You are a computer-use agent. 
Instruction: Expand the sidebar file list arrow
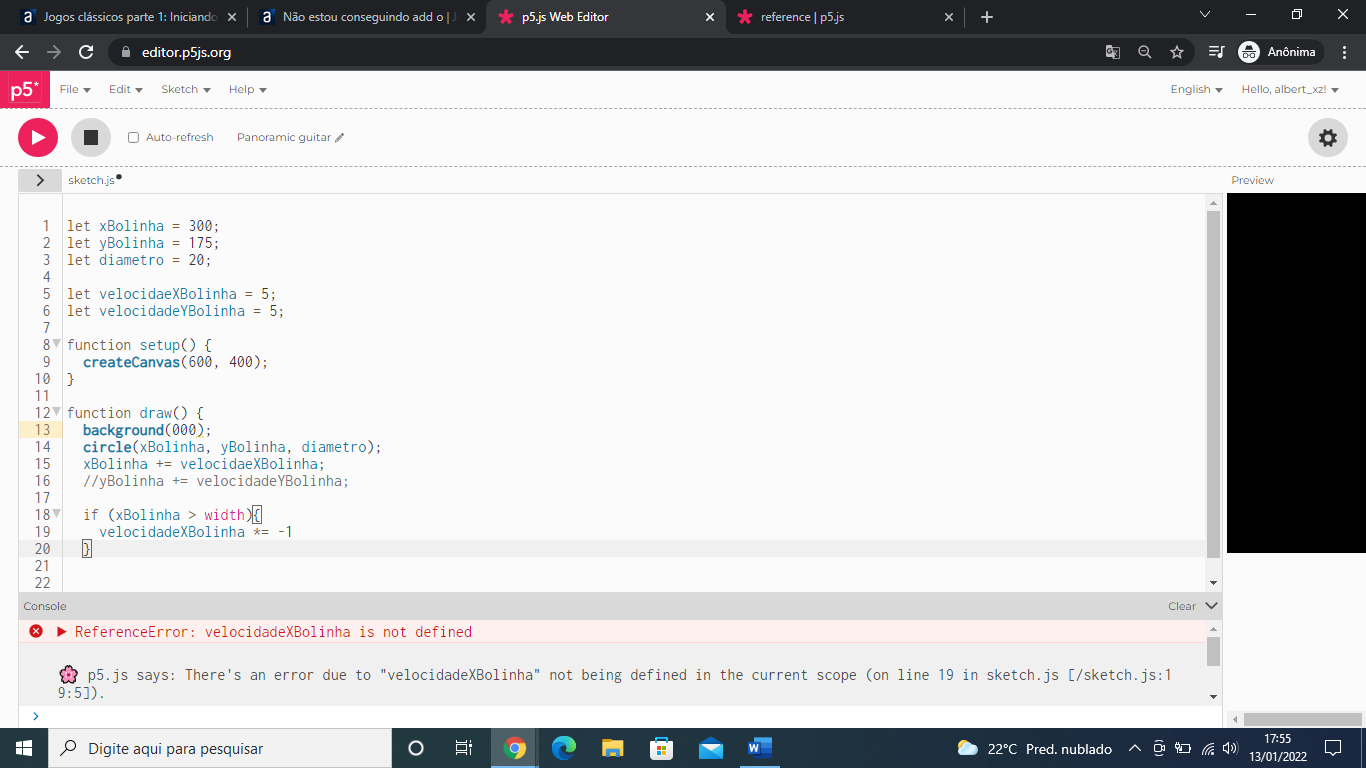click(40, 180)
